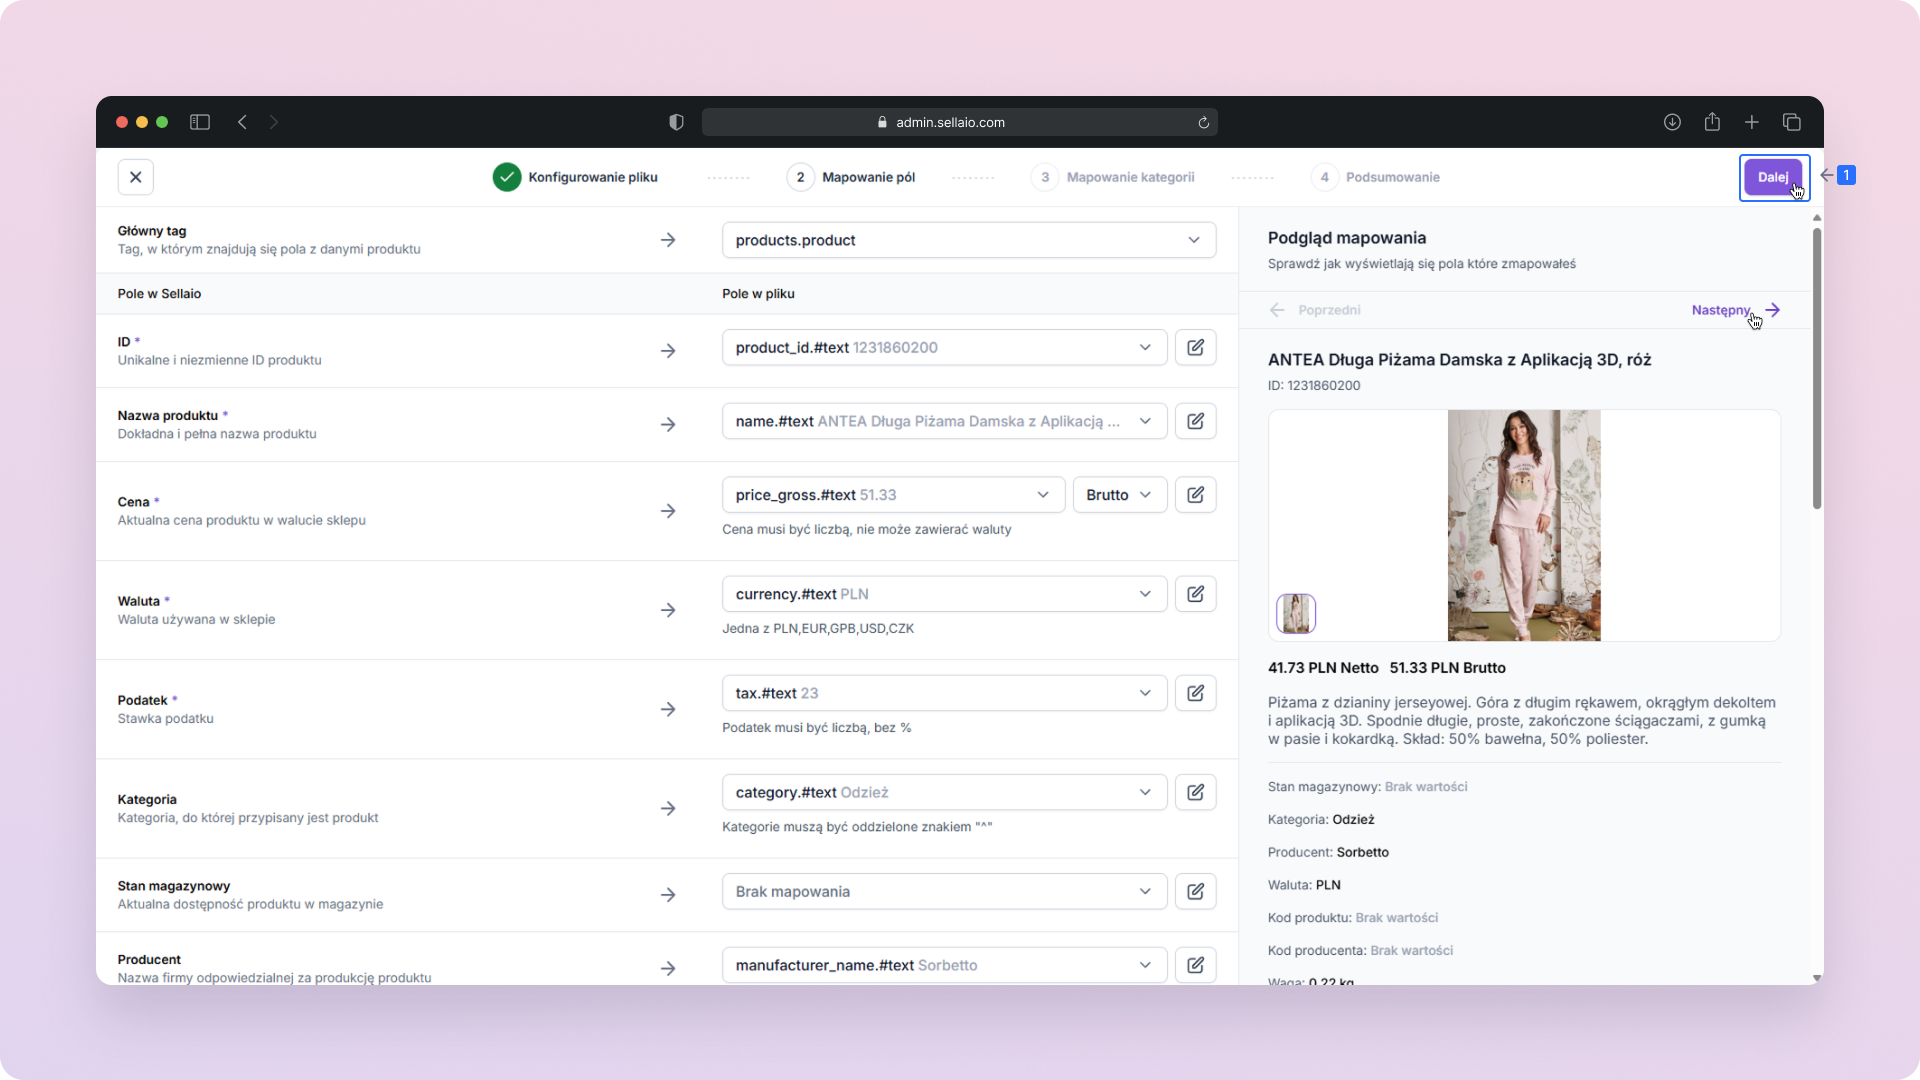The height and width of the screenshot is (1080, 1920).
Task: Click the previous preview arrow icon
Action: 1277,310
